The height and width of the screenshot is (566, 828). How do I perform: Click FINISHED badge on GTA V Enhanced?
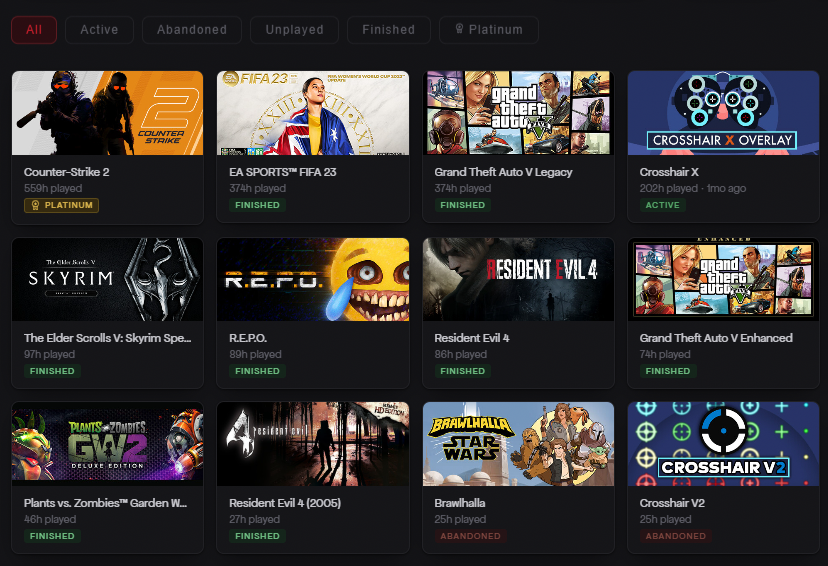tap(667, 371)
